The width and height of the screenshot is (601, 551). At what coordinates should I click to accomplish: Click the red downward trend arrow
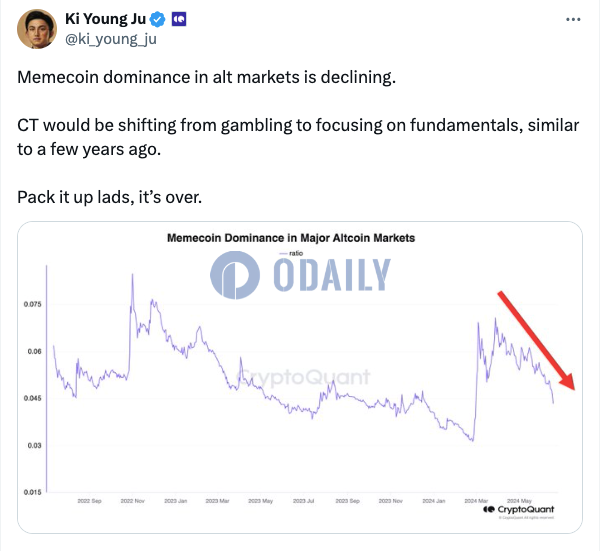[537, 341]
